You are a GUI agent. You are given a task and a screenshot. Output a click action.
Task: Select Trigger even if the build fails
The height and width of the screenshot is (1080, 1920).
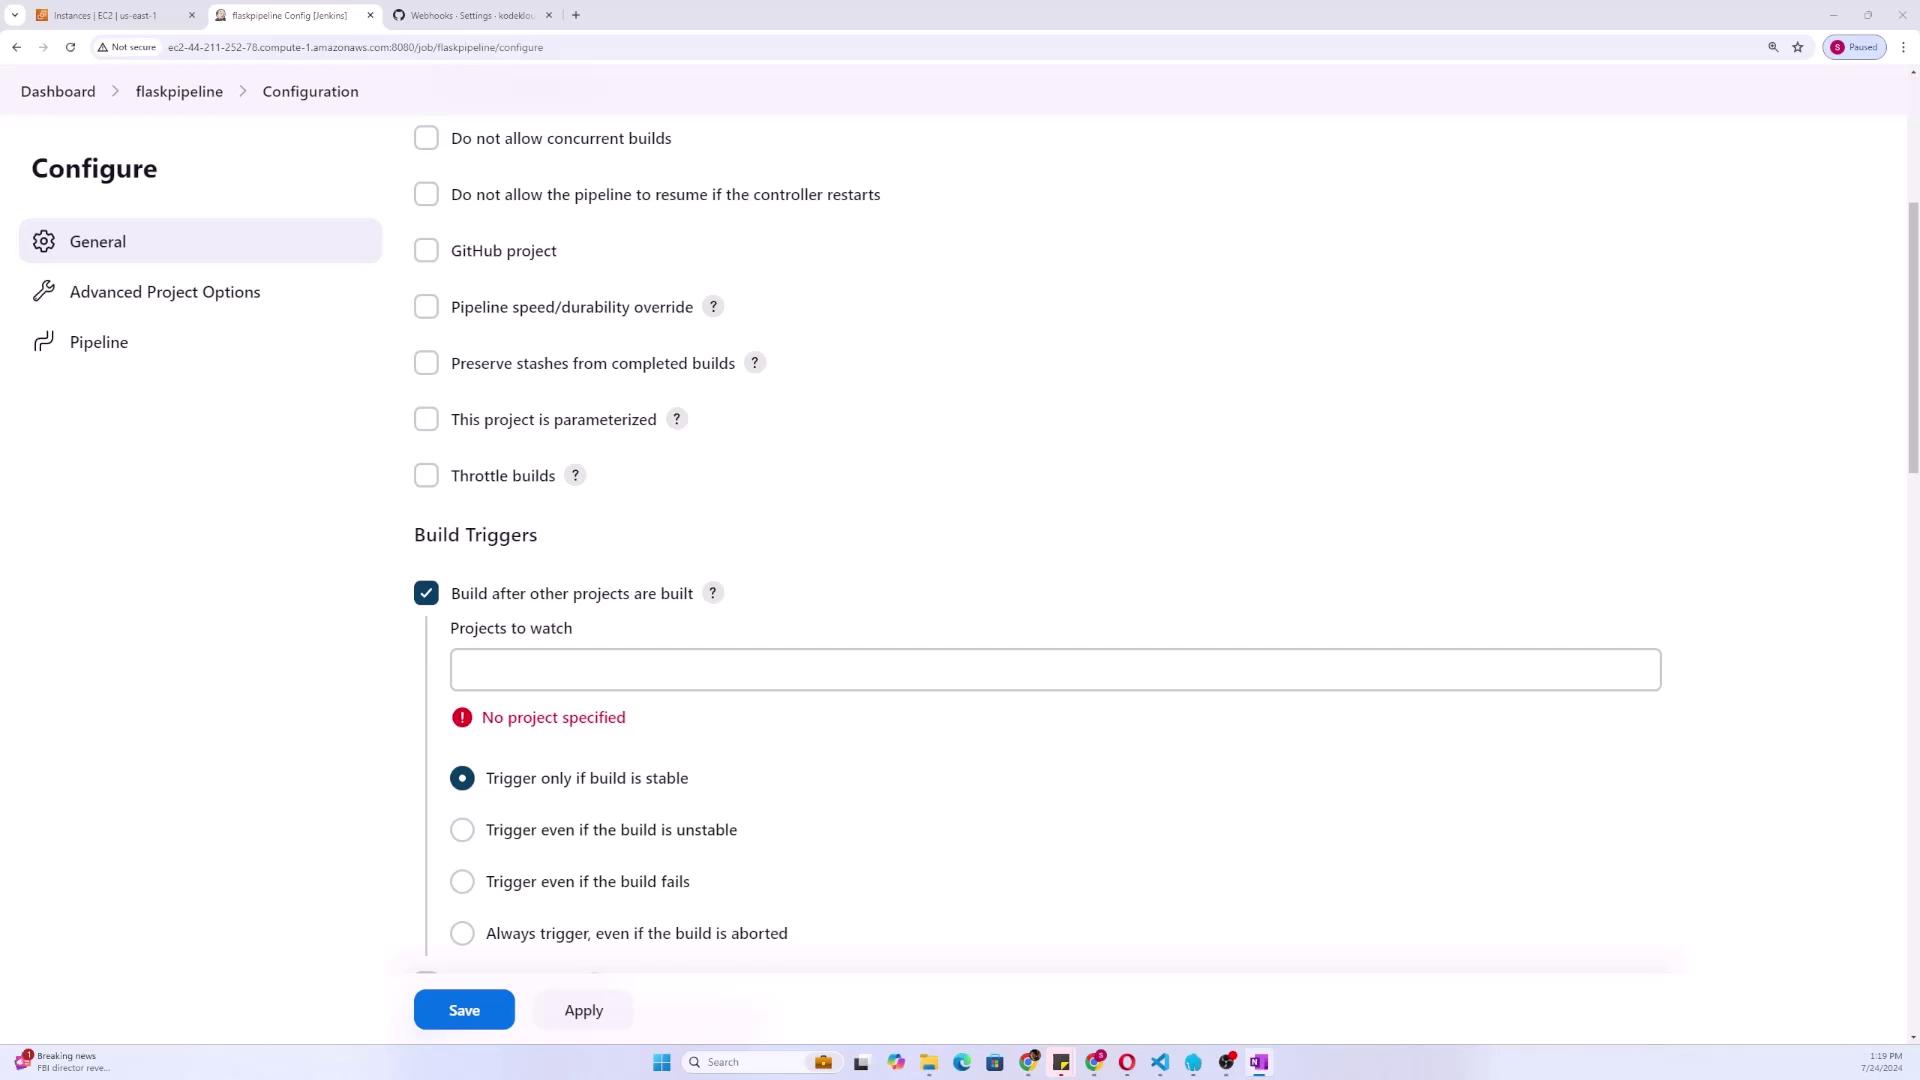[x=462, y=882]
